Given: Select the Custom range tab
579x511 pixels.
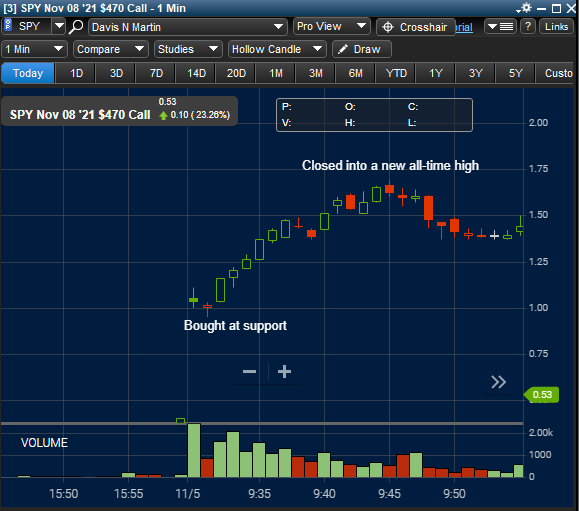Looking at the screenshot, I should [x=555, y=73].
